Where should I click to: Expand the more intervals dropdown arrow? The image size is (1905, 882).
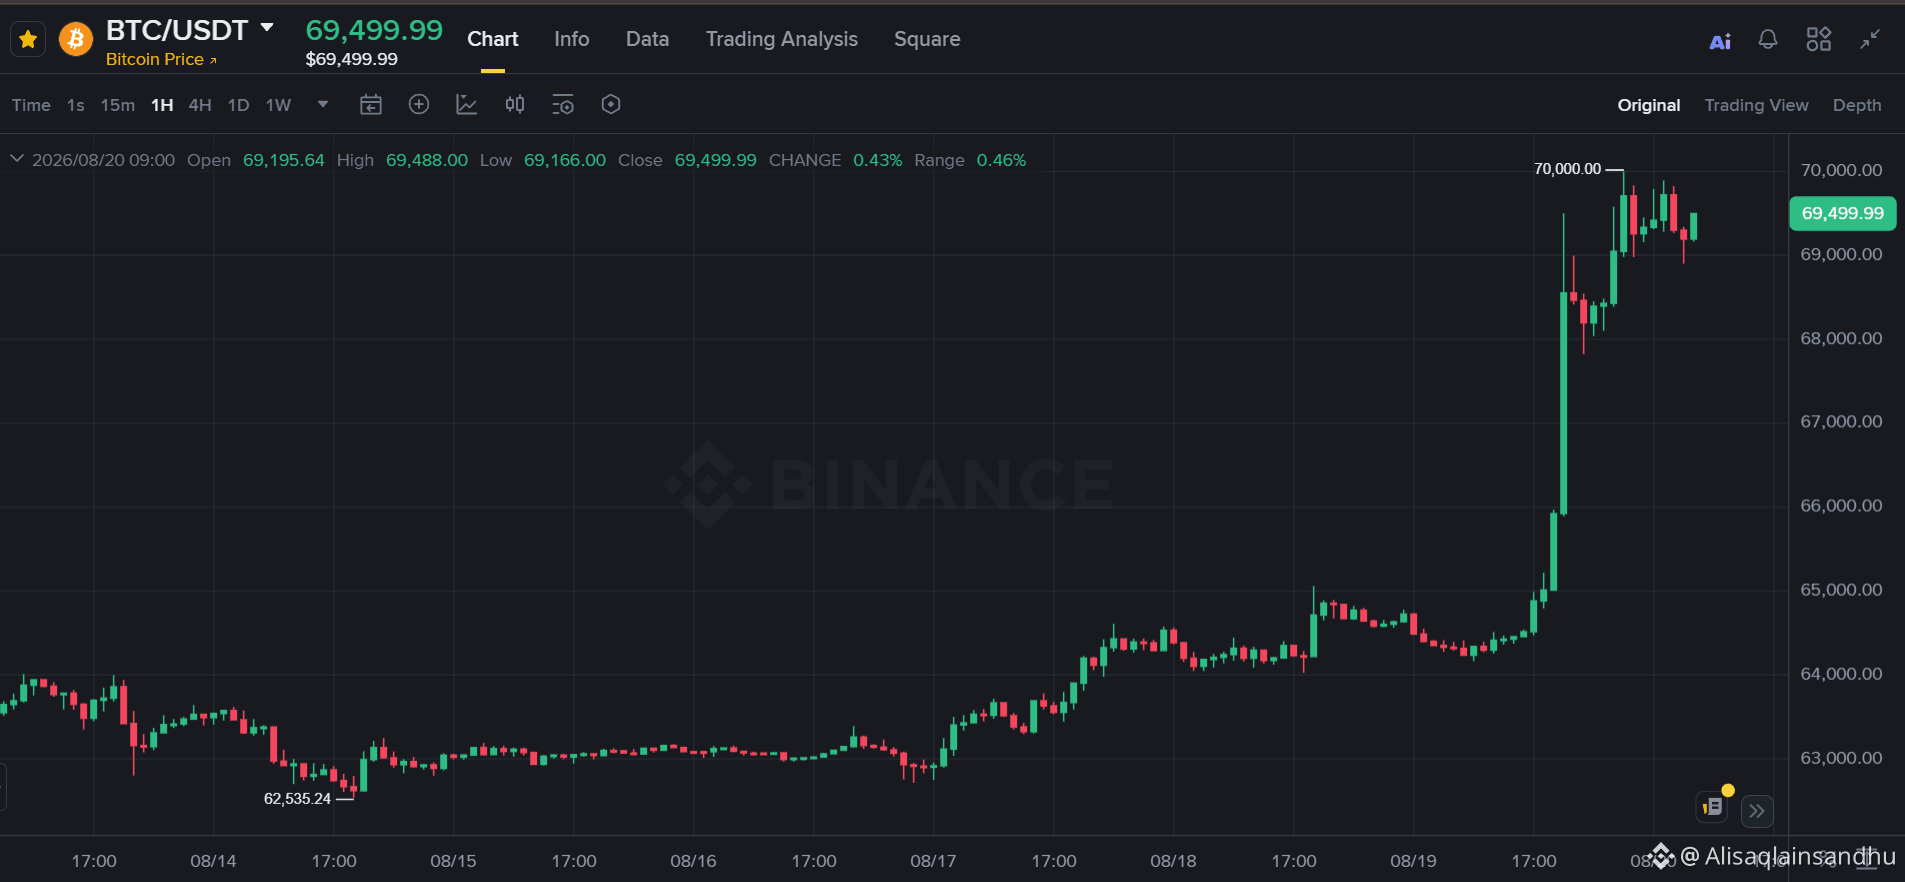click(x=323, y=104)
